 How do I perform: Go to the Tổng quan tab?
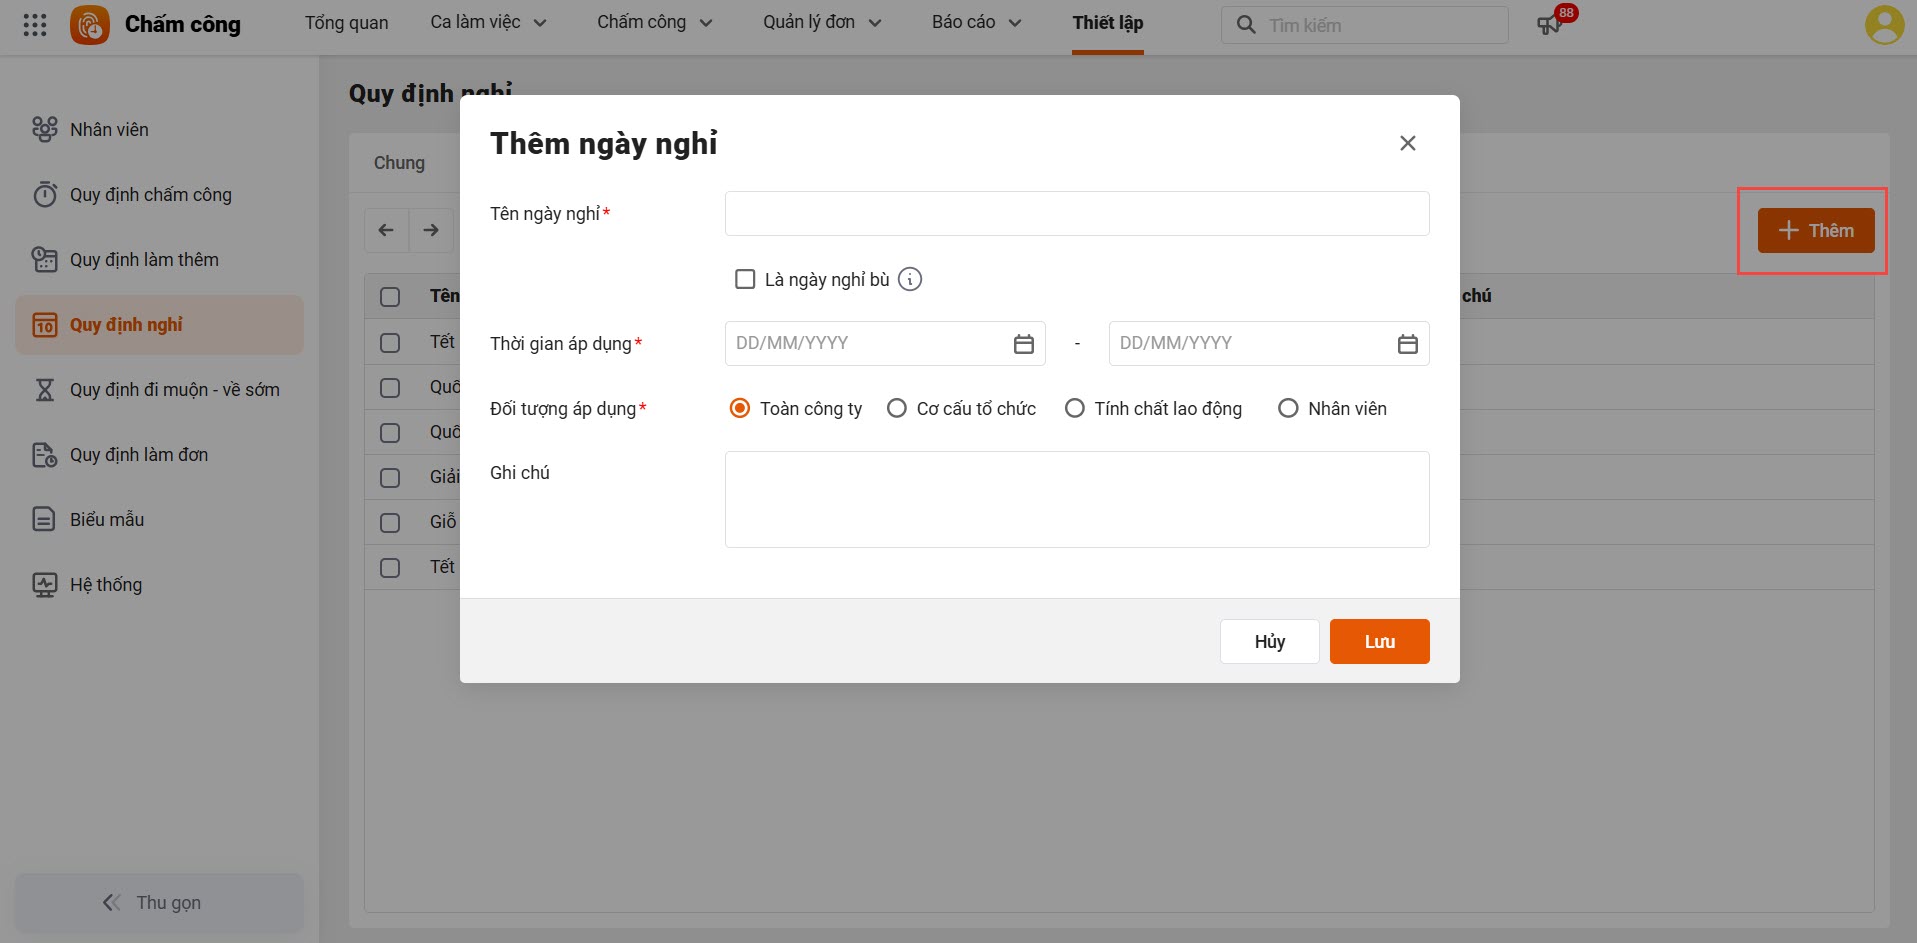(346, 22)
